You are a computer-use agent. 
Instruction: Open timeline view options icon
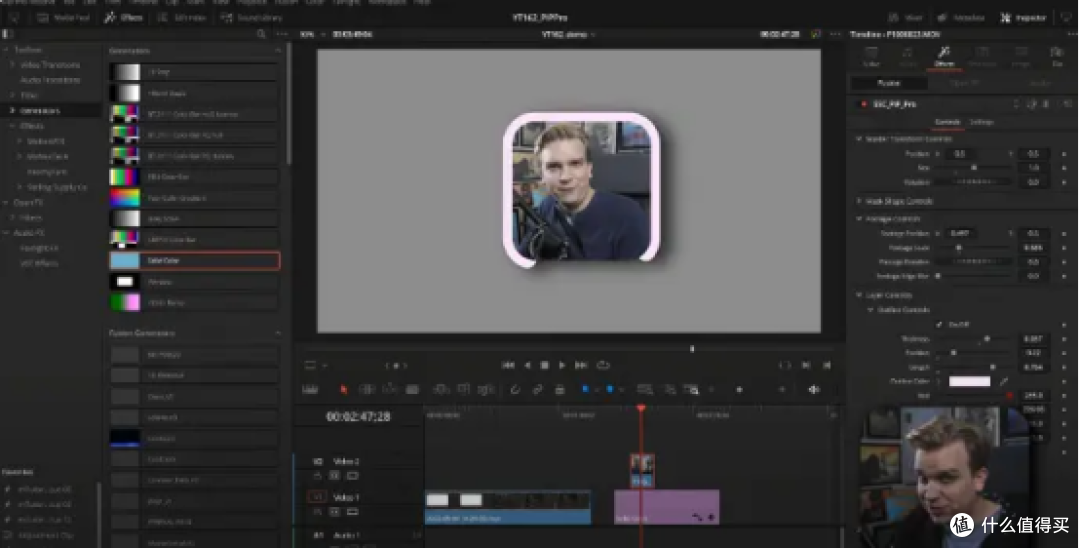(x=310, y=390)
